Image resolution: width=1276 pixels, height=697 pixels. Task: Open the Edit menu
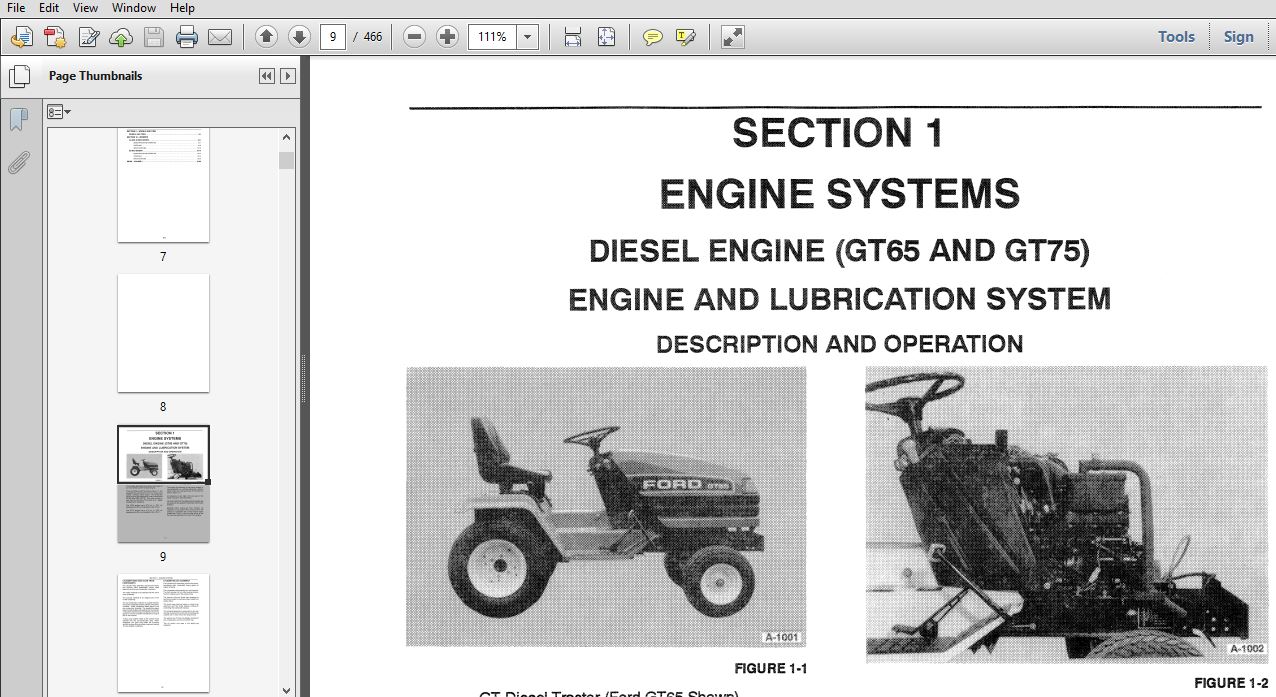point(48,8)
